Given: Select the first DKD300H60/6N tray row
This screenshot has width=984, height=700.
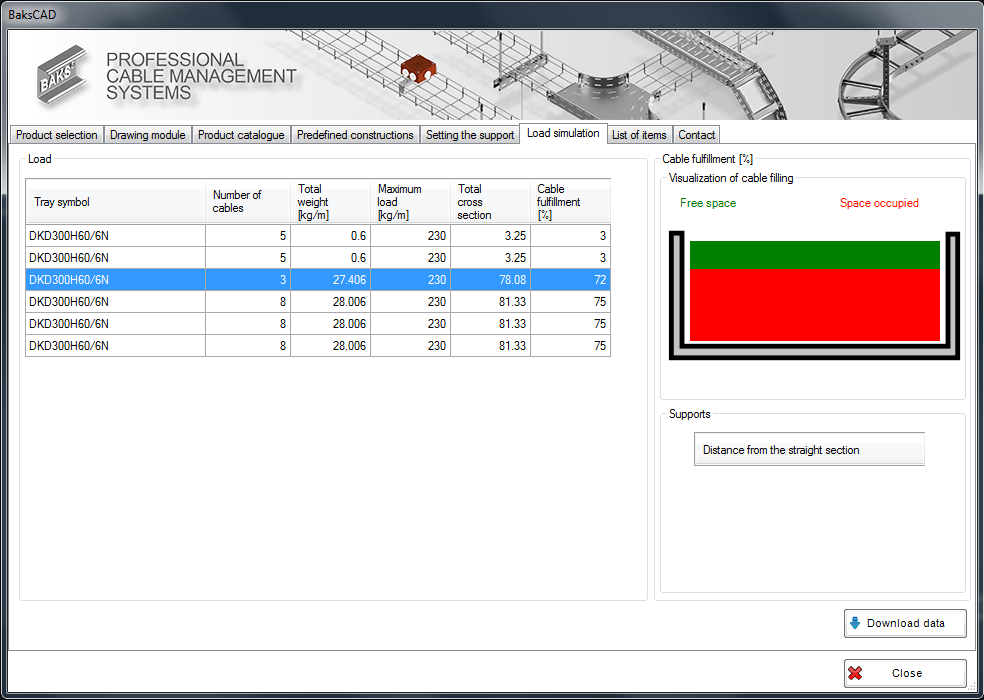Looking at the screenshot, I should click(x=318, y=236).
